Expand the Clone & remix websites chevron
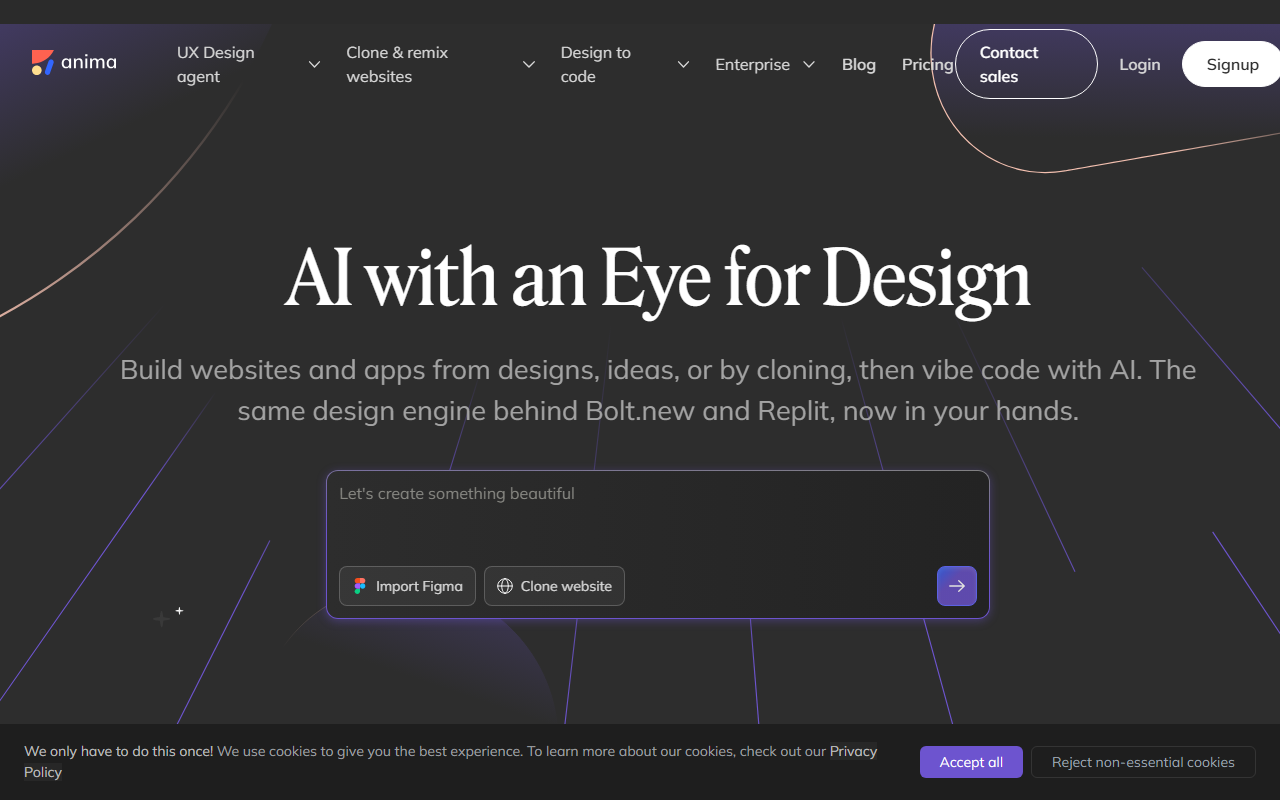Image resolution: width=1280 pixels, height=800 pixels. 529,64
